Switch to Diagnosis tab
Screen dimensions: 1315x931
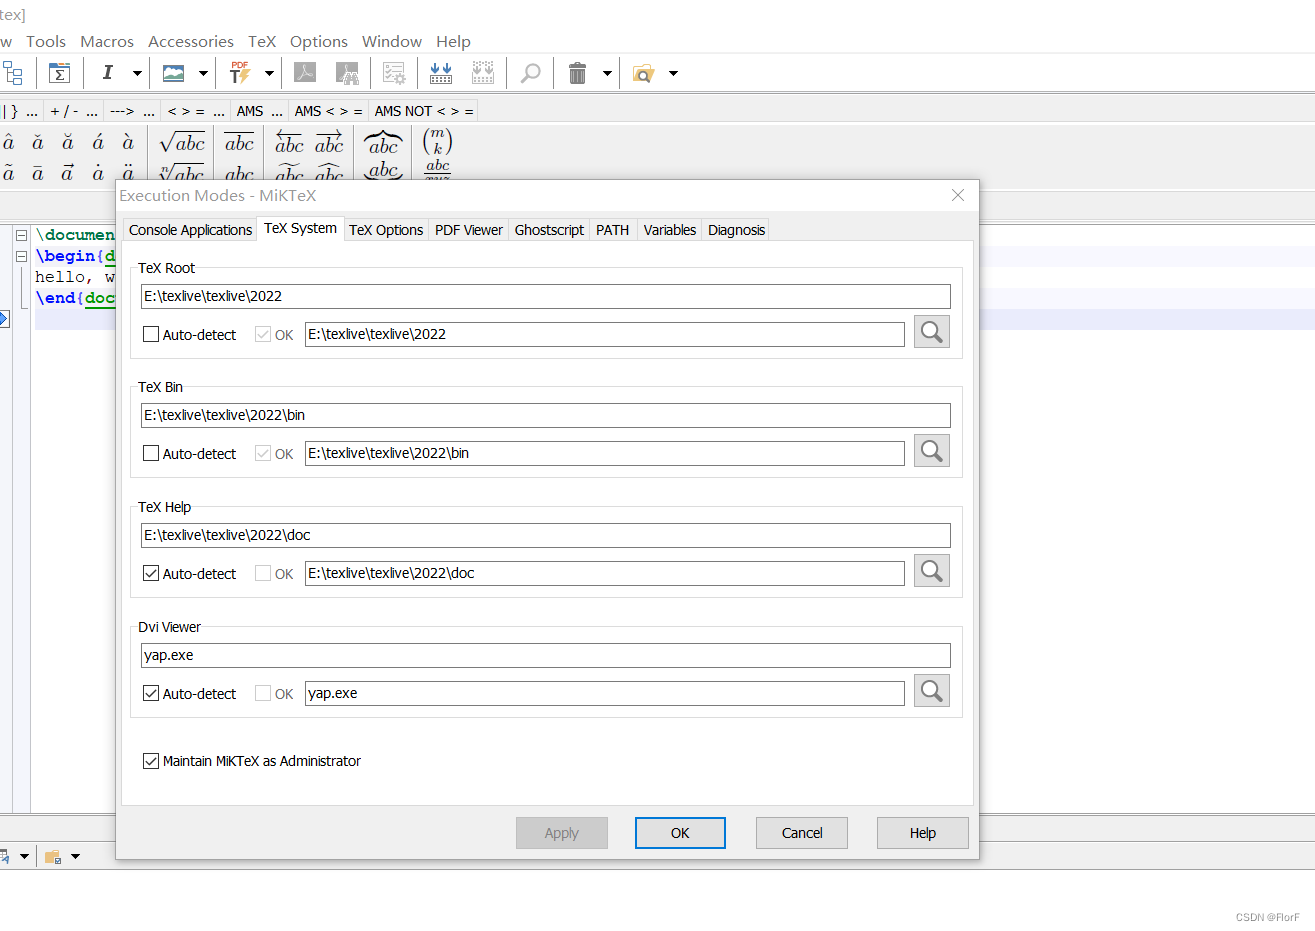coord(736,230)
